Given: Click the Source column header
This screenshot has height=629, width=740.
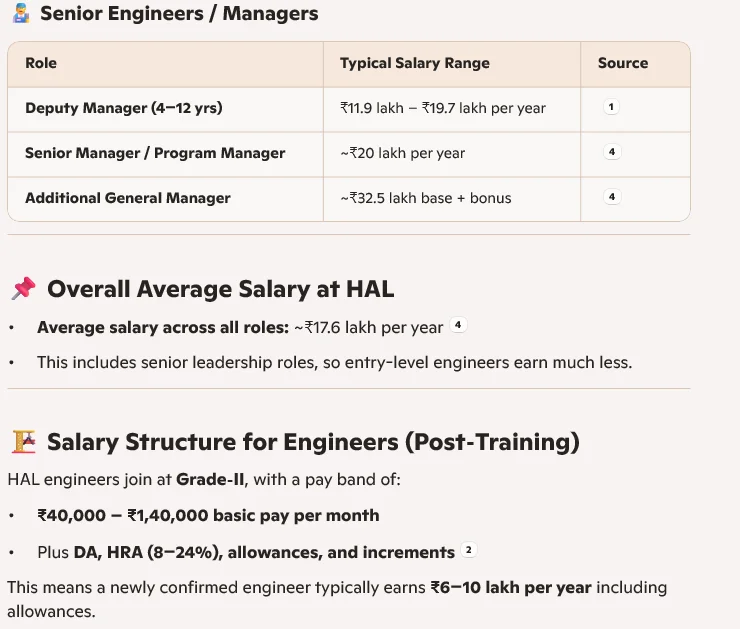Looking at the screenshot, I should pyautogui.click(x=623, y=63).
